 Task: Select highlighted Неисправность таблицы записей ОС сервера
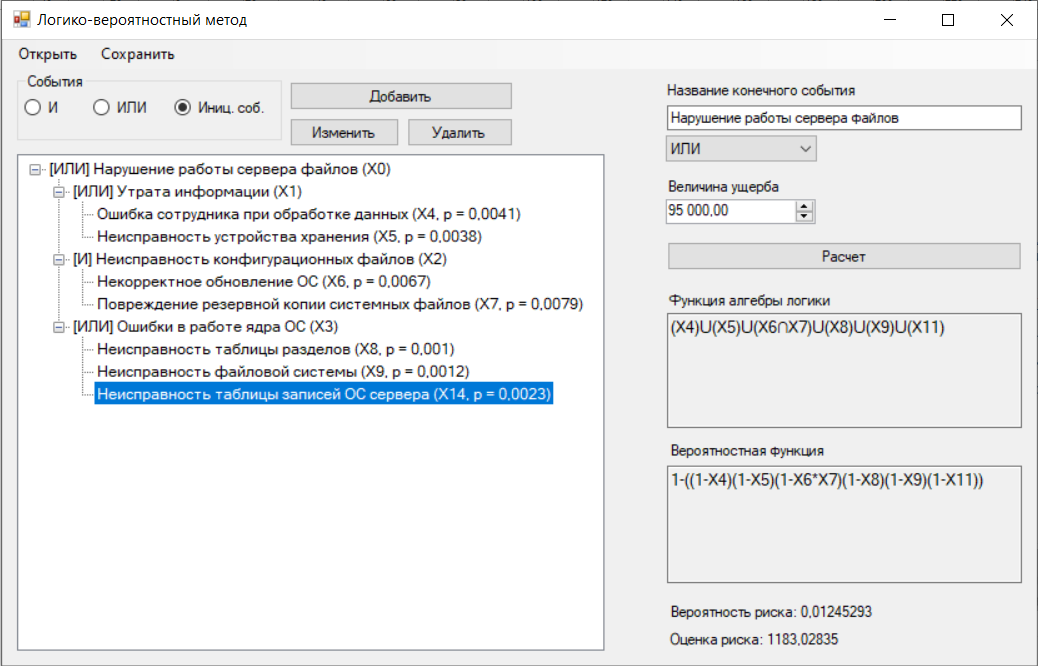coord(324,395)
